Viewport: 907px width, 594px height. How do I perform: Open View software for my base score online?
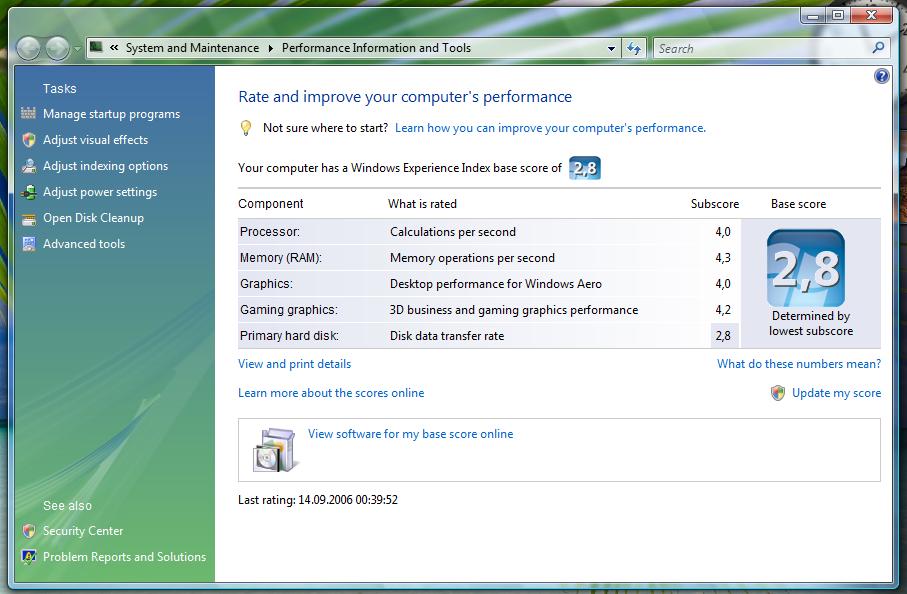(410, 434)
